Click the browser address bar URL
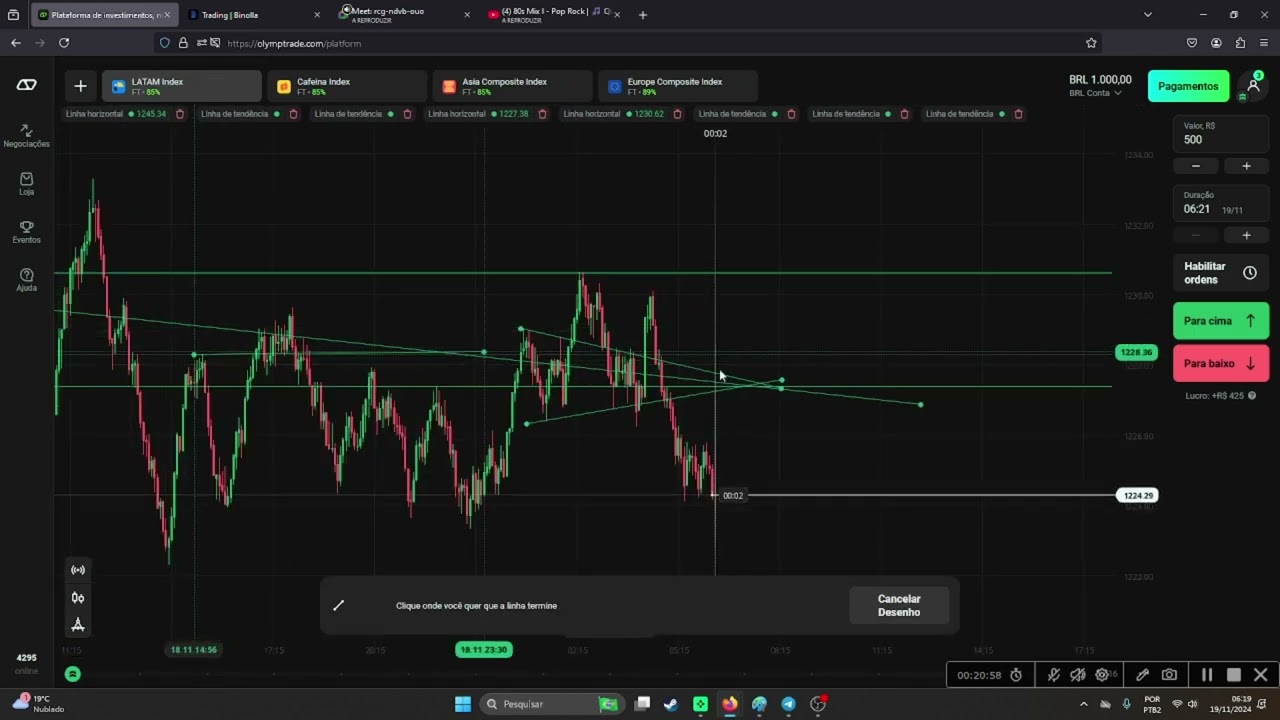 294,43
